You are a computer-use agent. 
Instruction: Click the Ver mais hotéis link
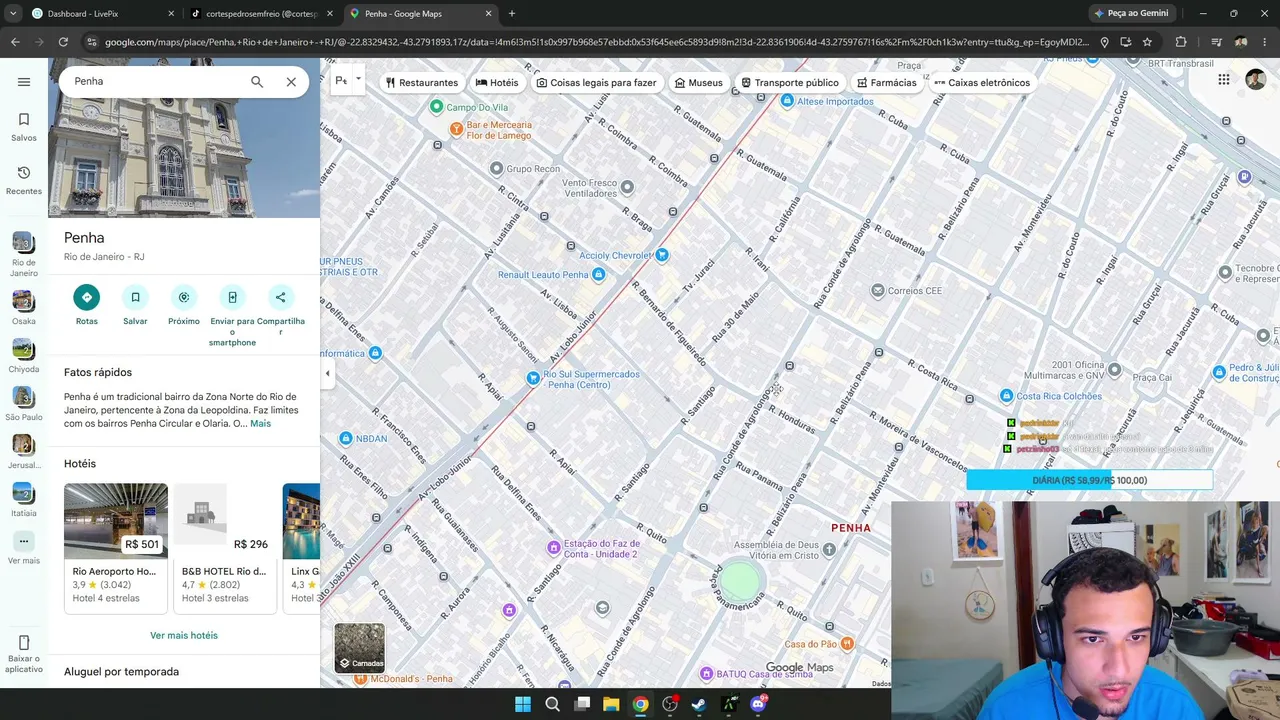tap(184, 636)
